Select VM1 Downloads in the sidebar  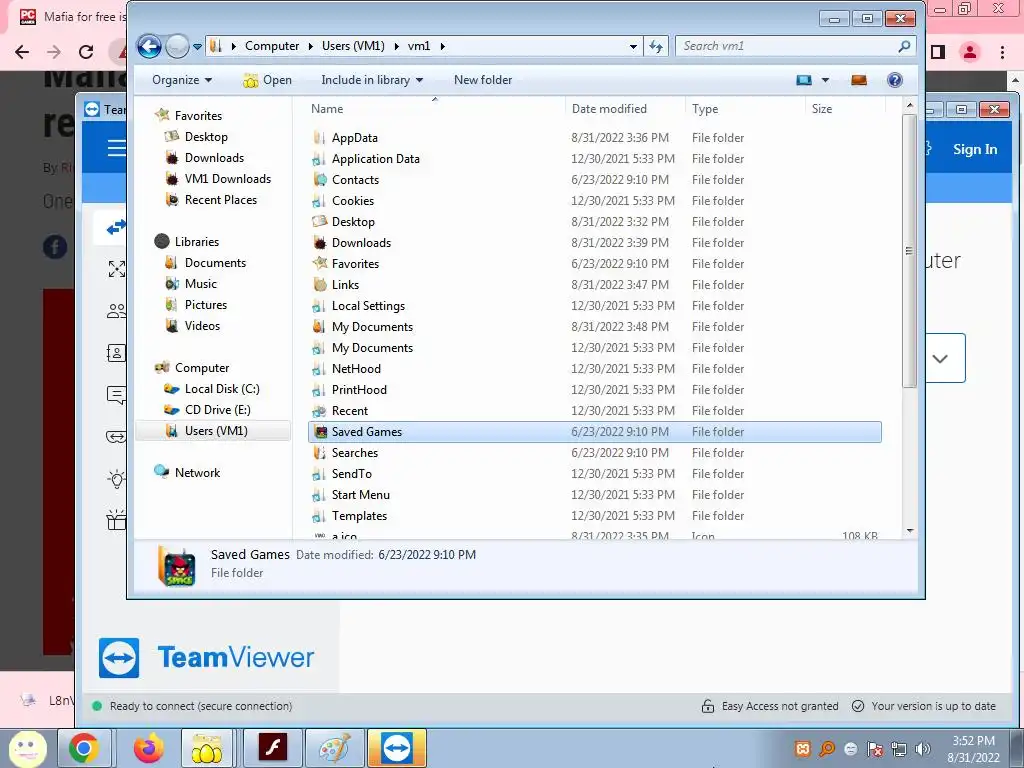point(227,178)
